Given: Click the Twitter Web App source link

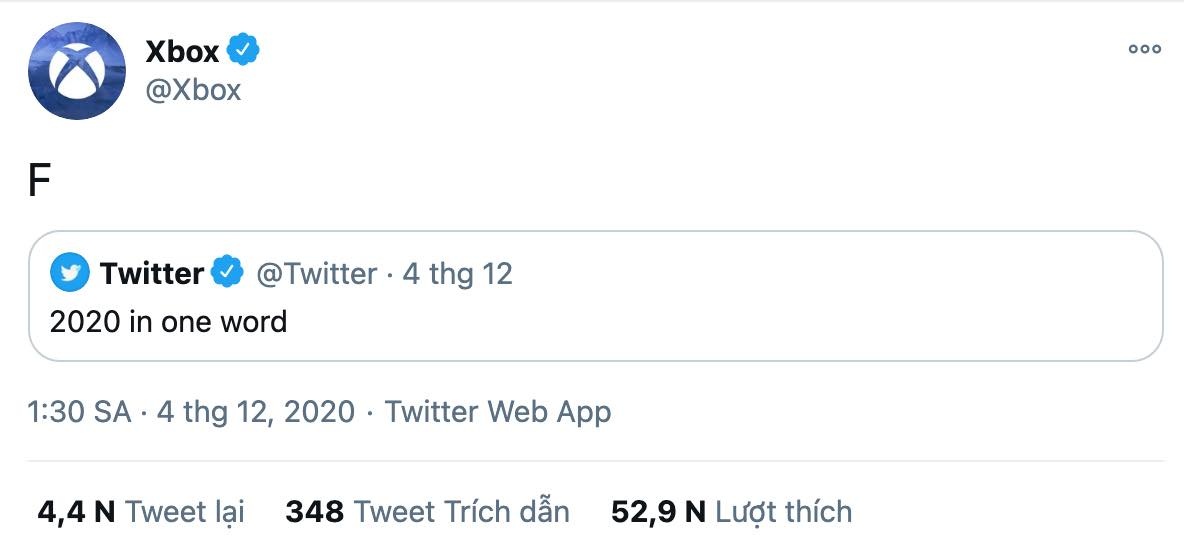Looking at the screenshot, I should [x=498, y=411].
